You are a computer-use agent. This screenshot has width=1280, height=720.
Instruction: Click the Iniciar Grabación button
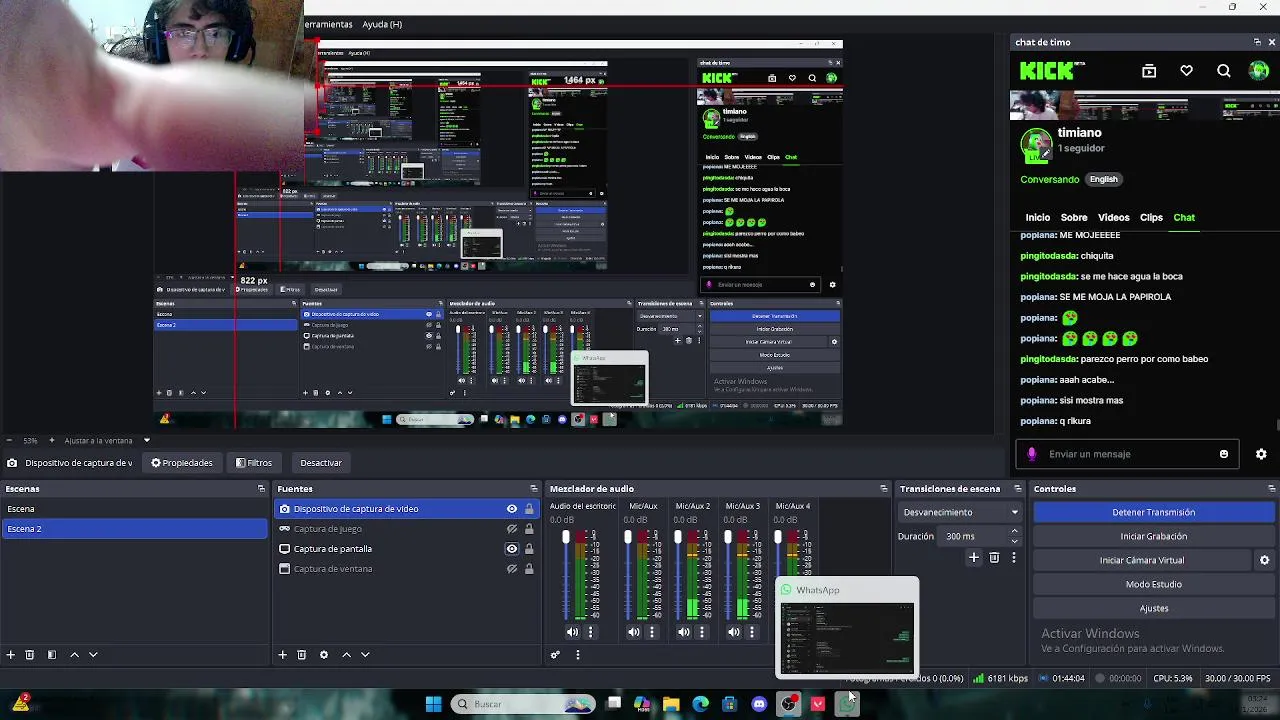[1153, 536]
